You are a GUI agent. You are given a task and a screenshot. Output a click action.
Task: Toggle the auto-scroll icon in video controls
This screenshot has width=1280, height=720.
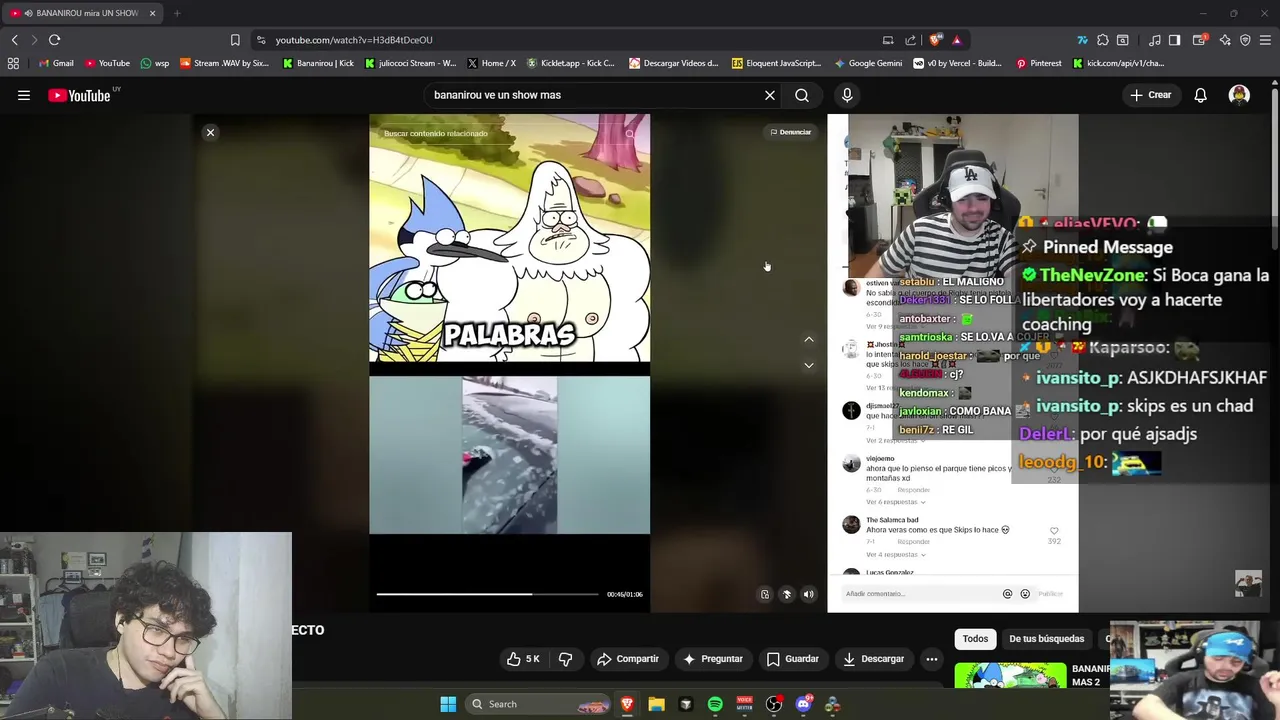click(787, 594)
